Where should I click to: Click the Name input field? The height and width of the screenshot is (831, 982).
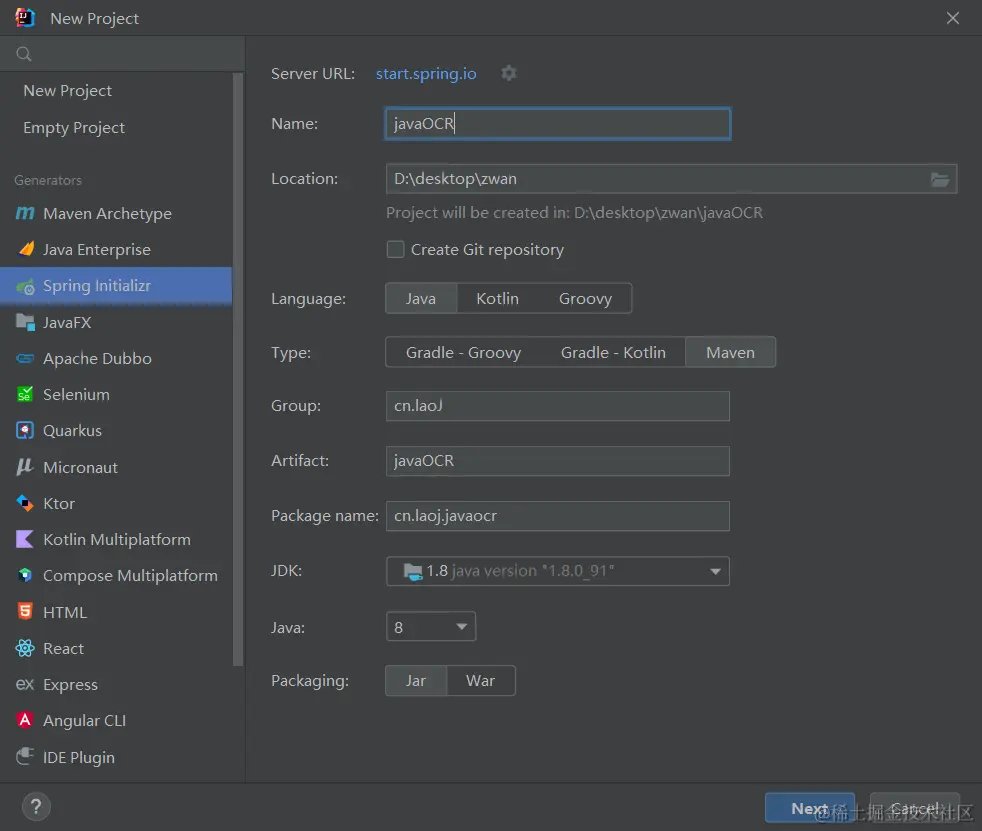tap(557, 124)
